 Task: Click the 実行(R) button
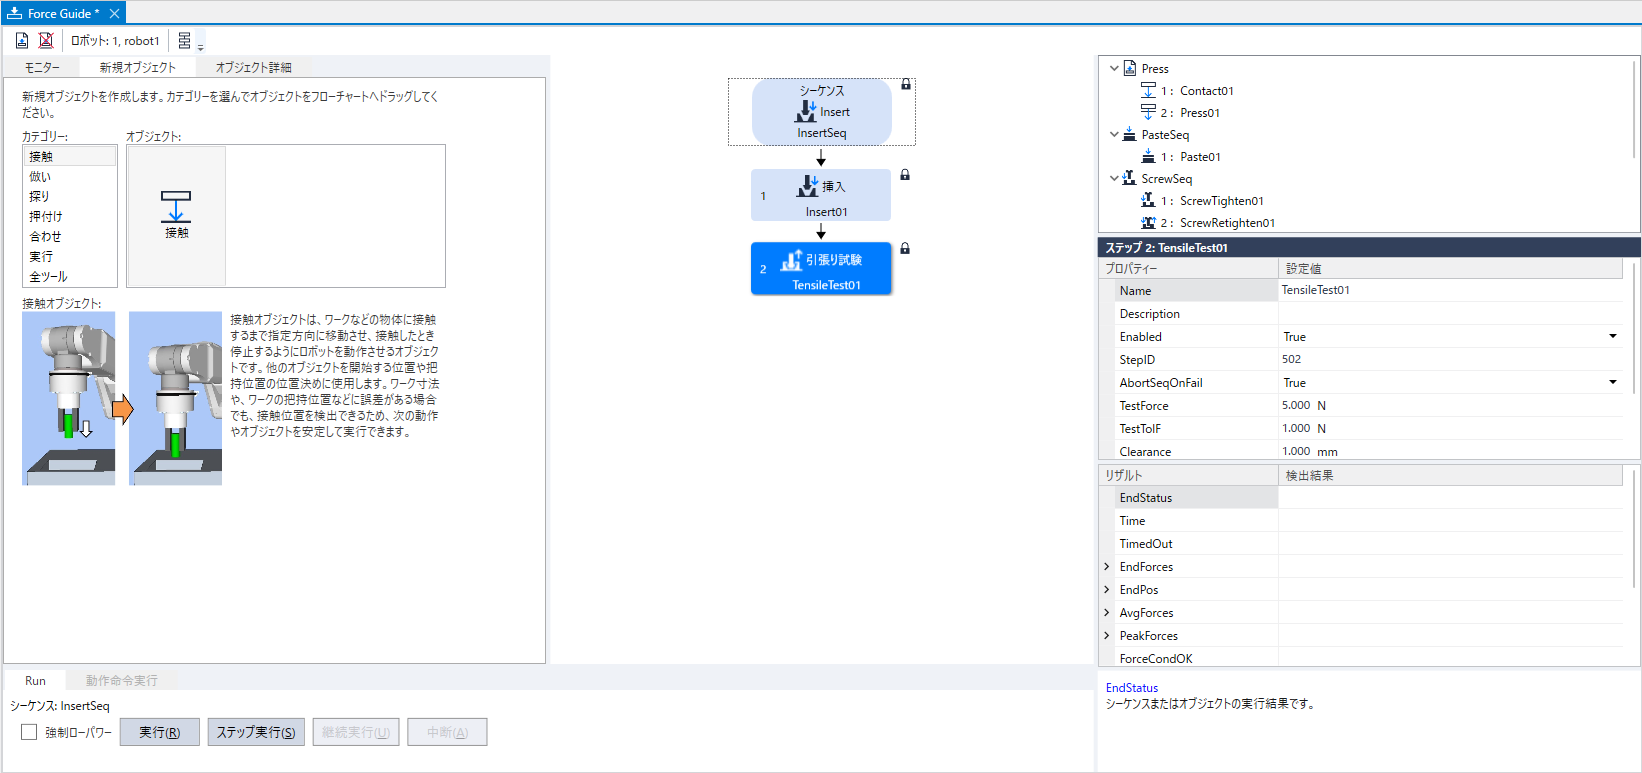tap(160, 732)
